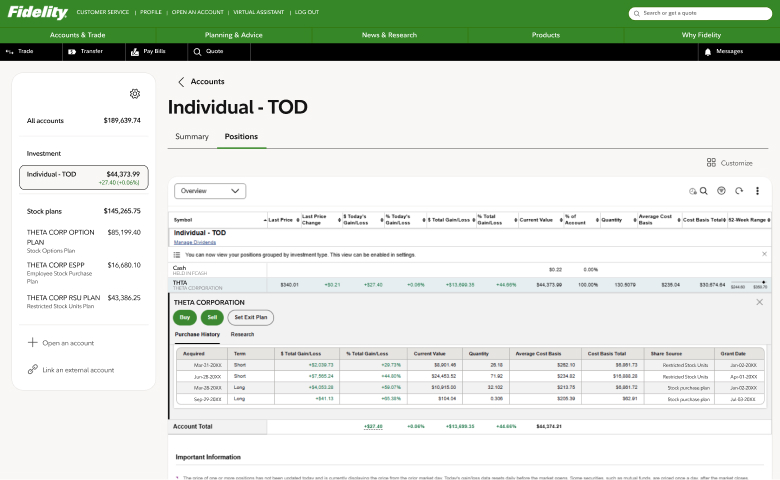Viewport: 780px width, 480px height.
Task: Click the Messages bell icon
Action: pyautogui.click(x=708, y=51)
